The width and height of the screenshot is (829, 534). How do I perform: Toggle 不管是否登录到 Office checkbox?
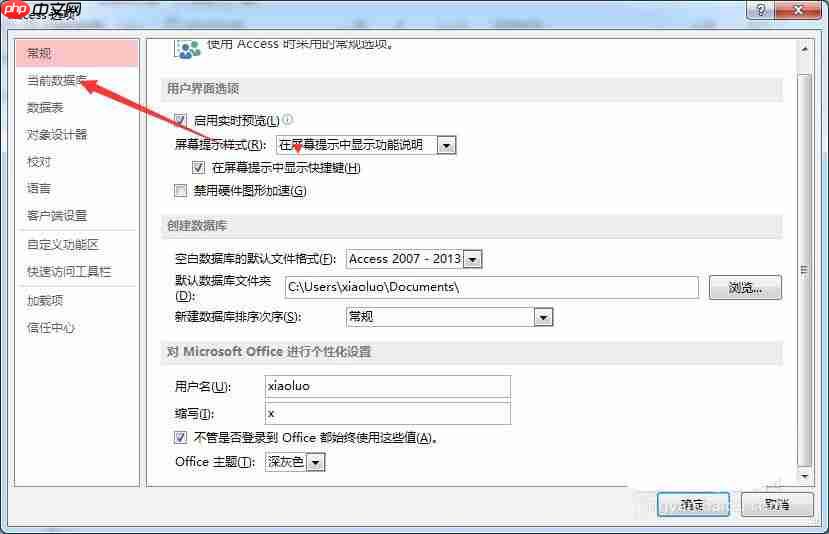click(x=180, y=437)
